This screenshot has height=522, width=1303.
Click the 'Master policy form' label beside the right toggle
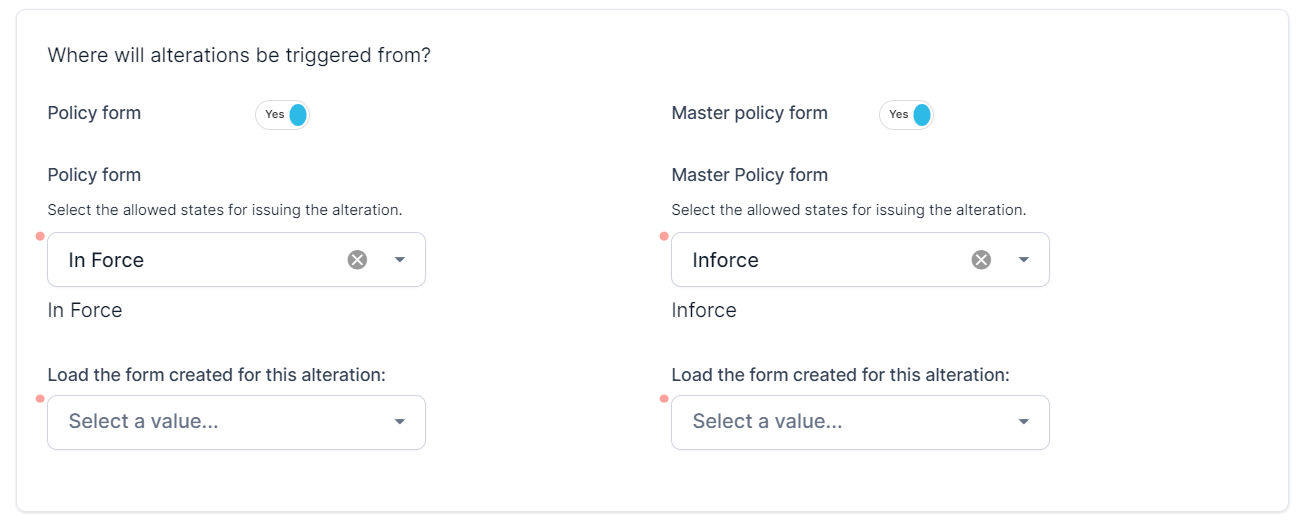749,113
